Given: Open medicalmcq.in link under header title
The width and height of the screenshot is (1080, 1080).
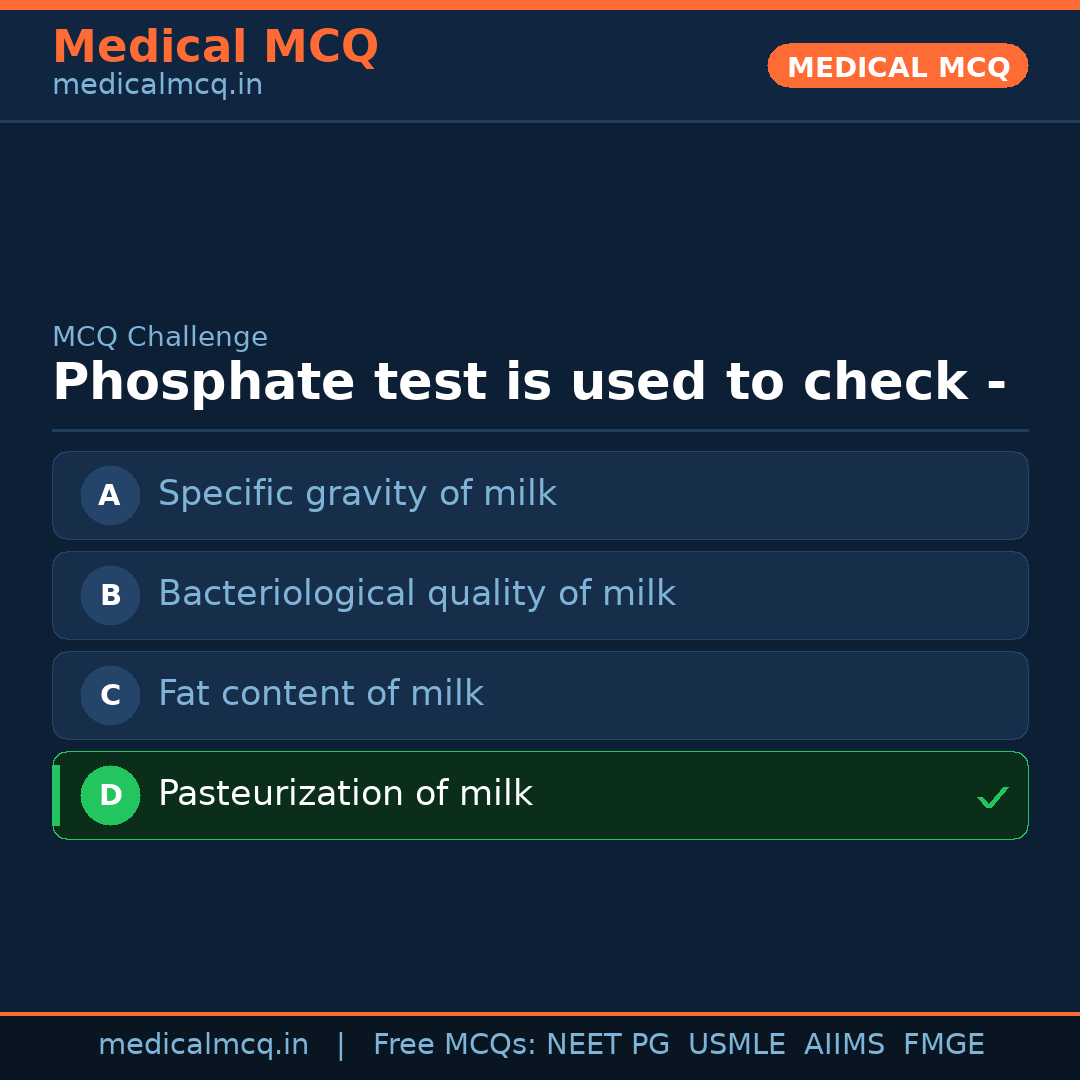Looking at the screenshot, I should tap(157, 86).
